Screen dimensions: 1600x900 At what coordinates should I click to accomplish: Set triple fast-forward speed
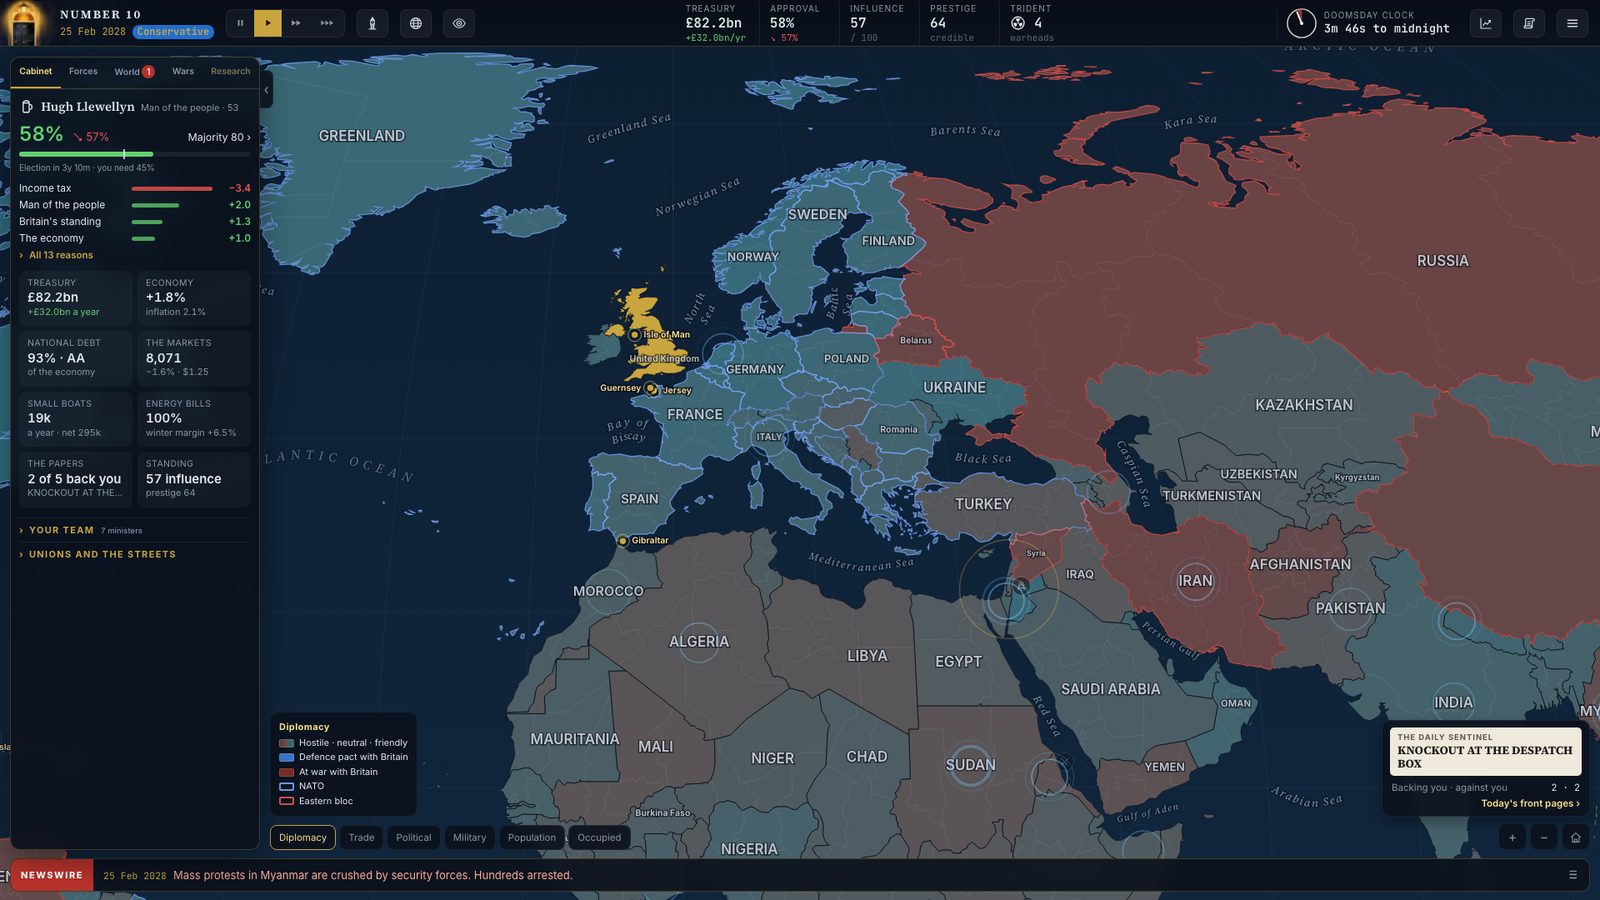click(x=327, y=23)
